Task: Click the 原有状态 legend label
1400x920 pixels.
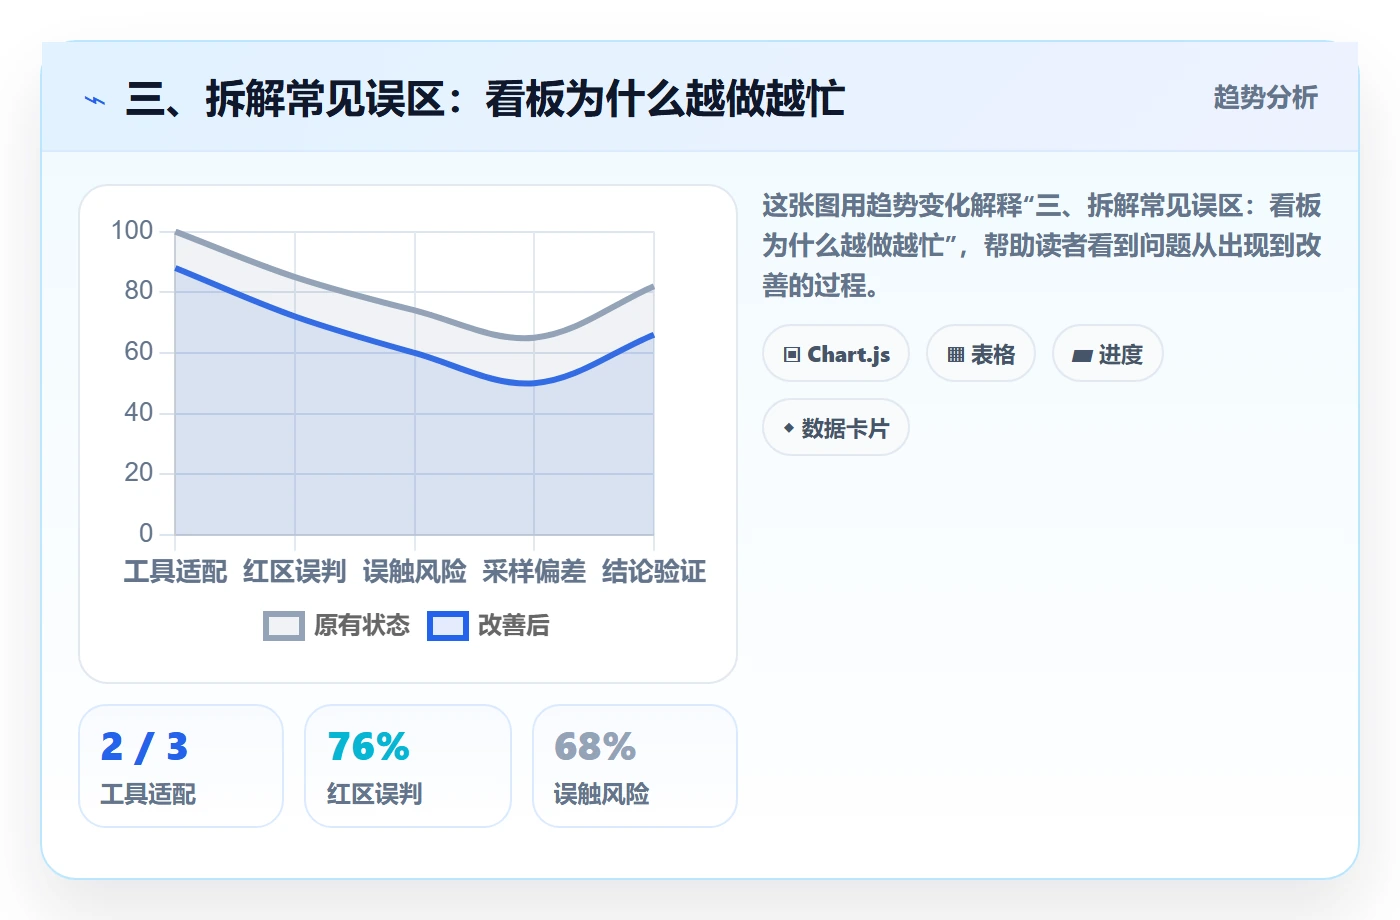Action: tap(362, 626)
